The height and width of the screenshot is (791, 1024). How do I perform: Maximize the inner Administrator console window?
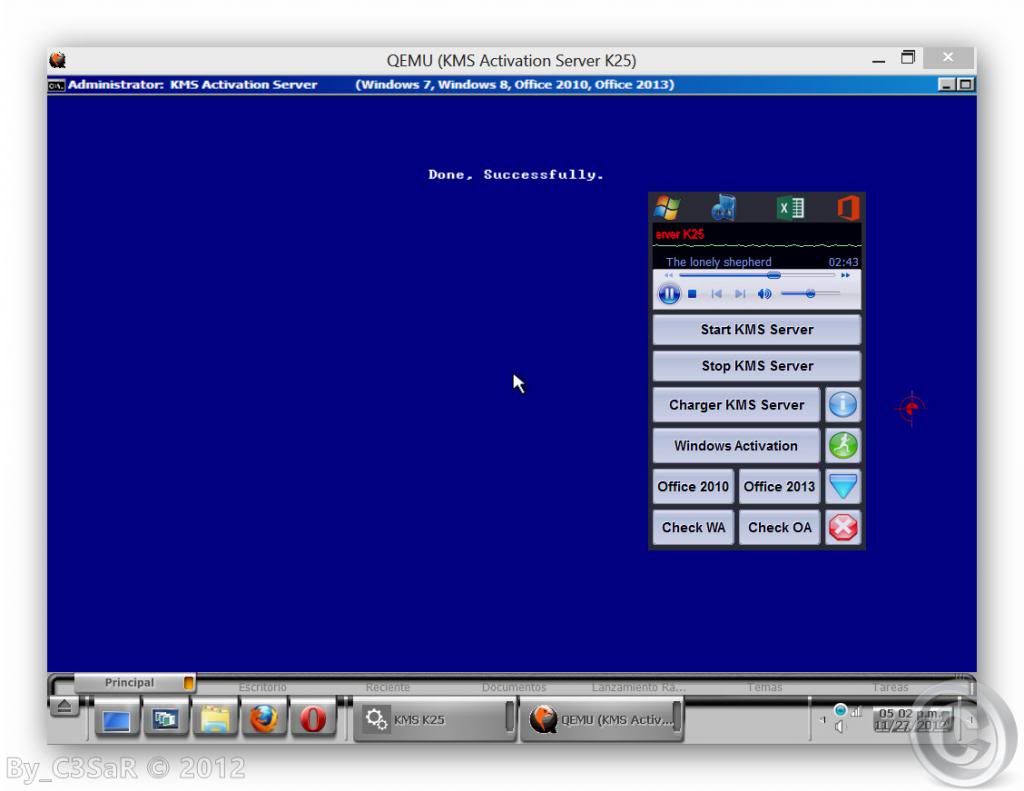(x=965, y=84)
